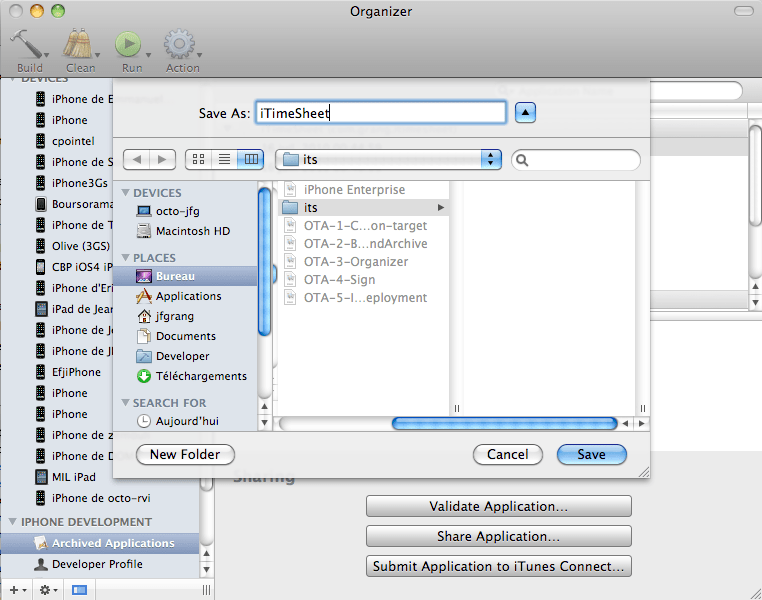Open Téléchargements in the sidebar
Image resolution: width=762 pixels, height=600 pixels.
[x=201, y=376]
